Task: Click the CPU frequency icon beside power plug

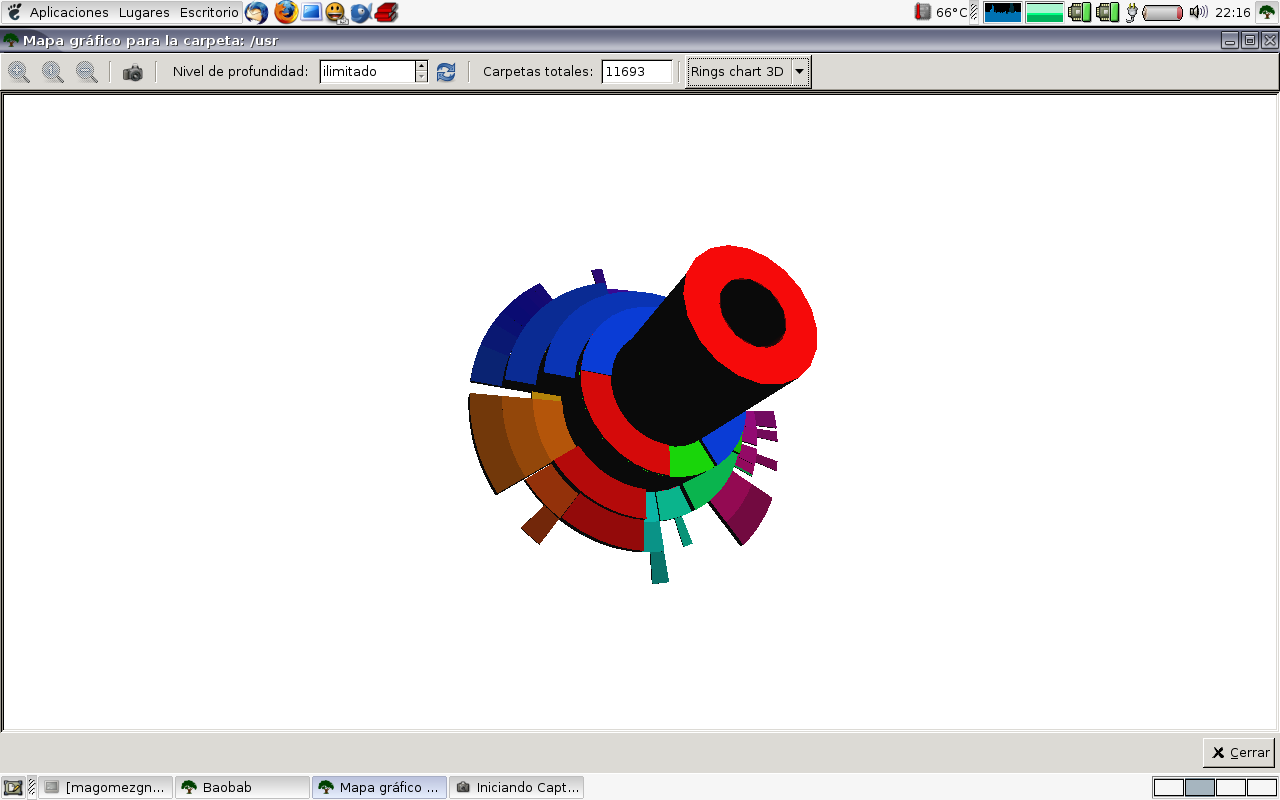Action: coord(1107,12)
